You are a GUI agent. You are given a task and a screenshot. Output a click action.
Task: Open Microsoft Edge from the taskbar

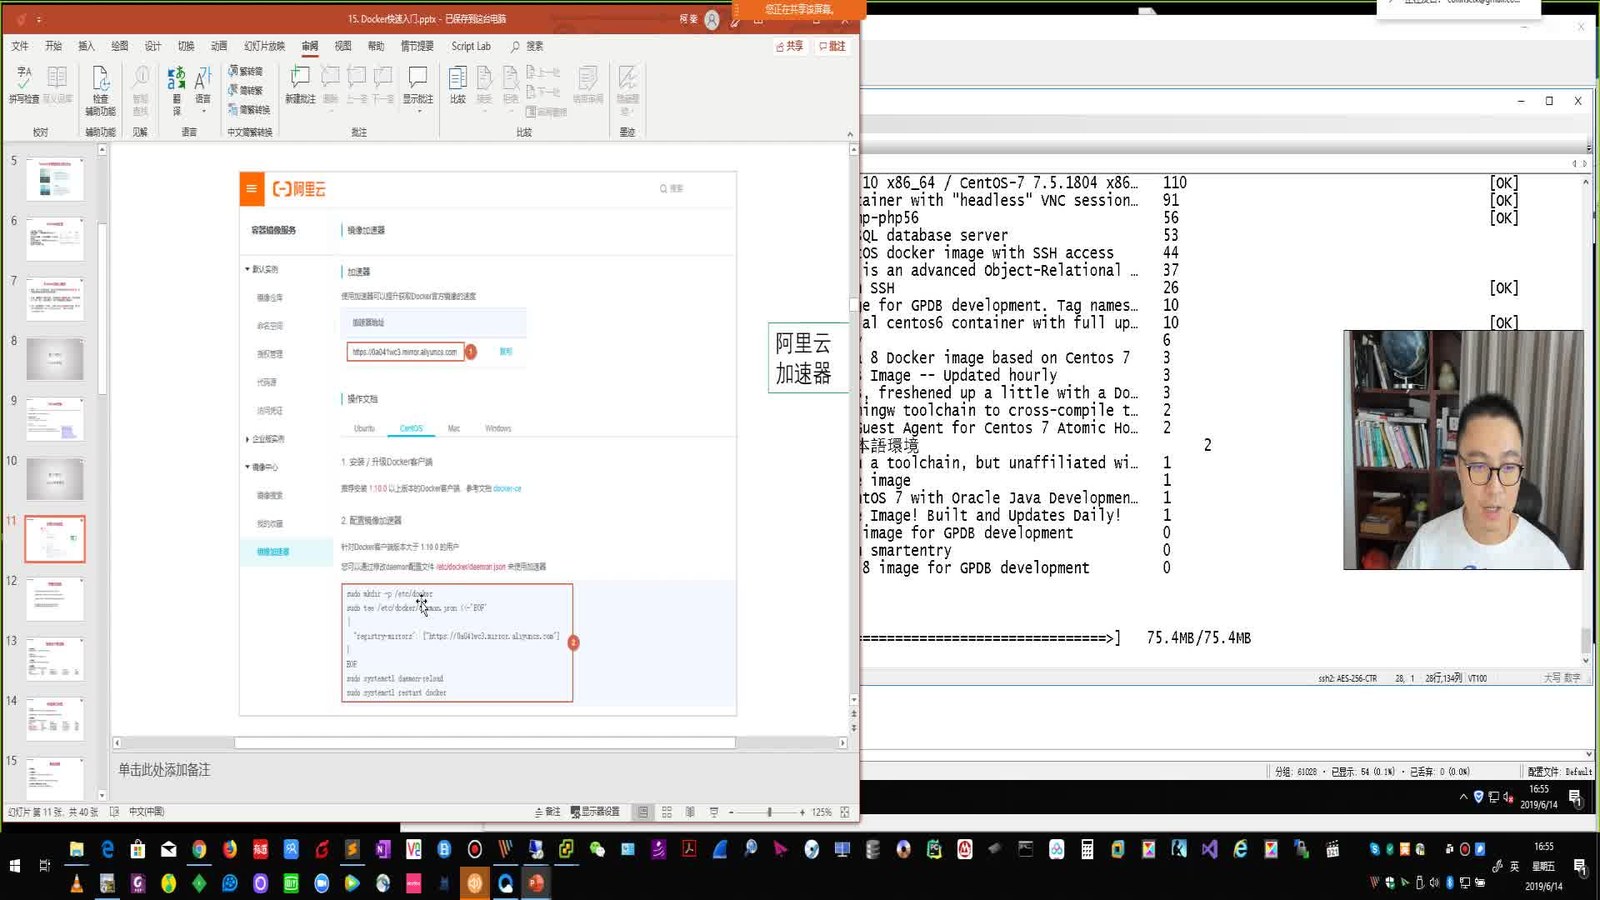[x=107, y=850]
